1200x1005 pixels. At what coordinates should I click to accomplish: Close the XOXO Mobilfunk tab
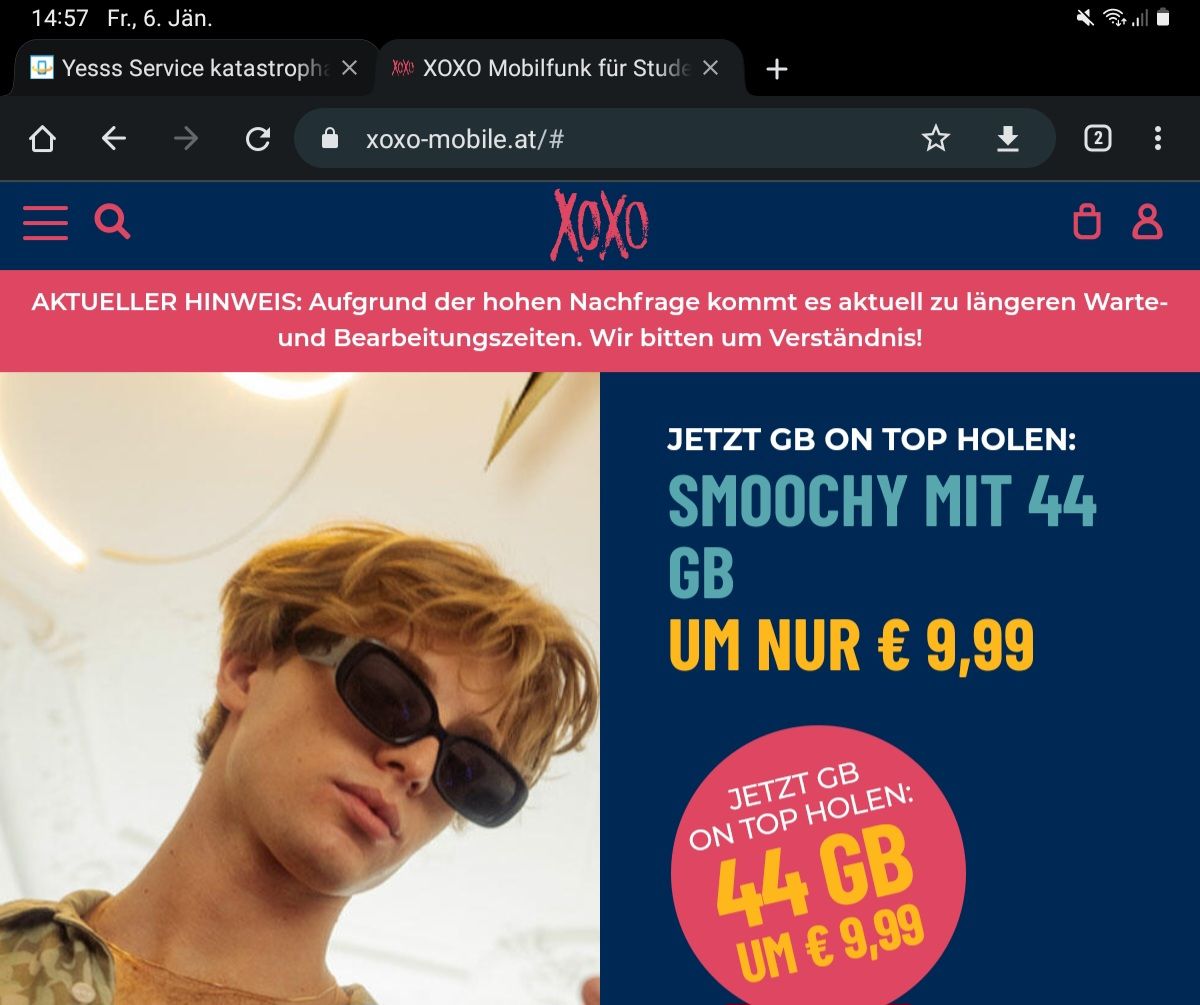(x=710, y=68)
